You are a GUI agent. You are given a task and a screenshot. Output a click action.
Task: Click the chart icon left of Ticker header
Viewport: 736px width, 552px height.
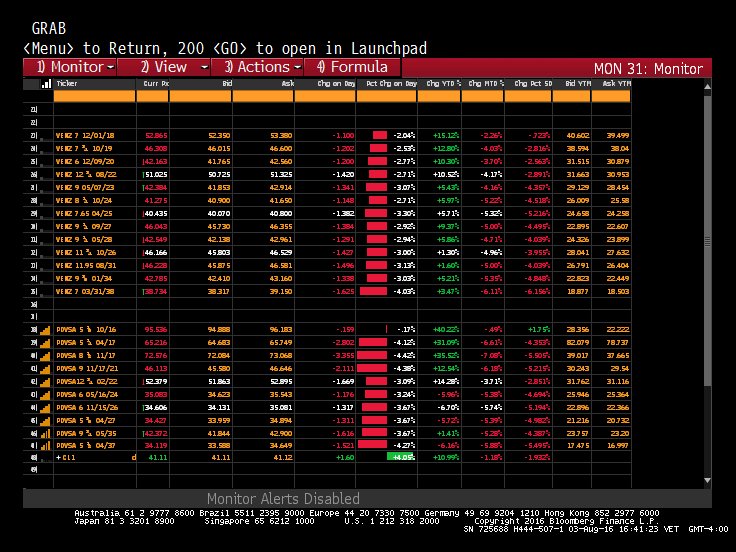(46, 84)
